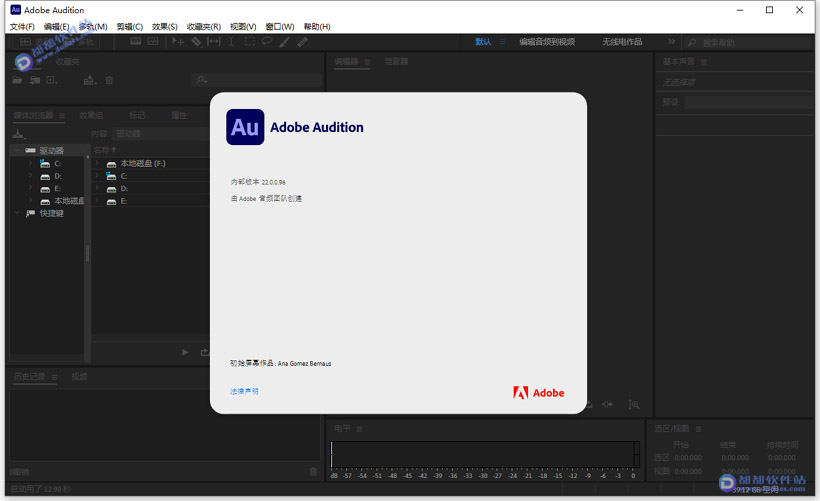Expand C: row in contents list
Screen dimensions: 820x501
[97, 176]
